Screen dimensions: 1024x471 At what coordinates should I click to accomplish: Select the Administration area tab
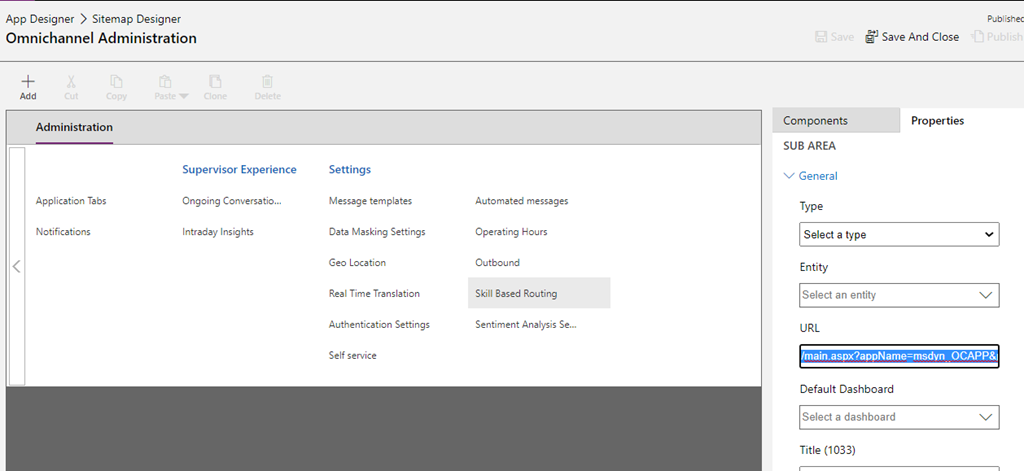coord(74,127)
